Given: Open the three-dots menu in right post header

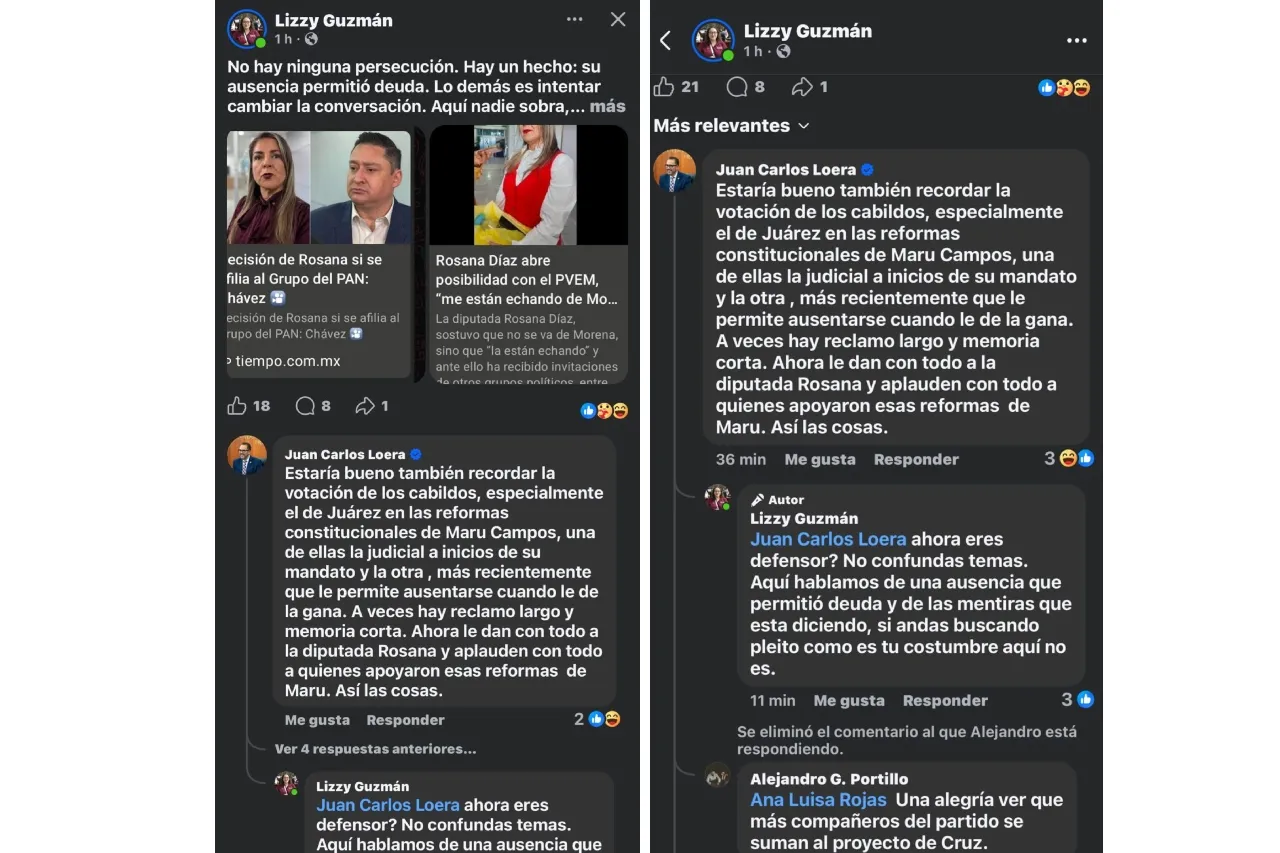Looking at the screenshot, I should coord(1076,41).
